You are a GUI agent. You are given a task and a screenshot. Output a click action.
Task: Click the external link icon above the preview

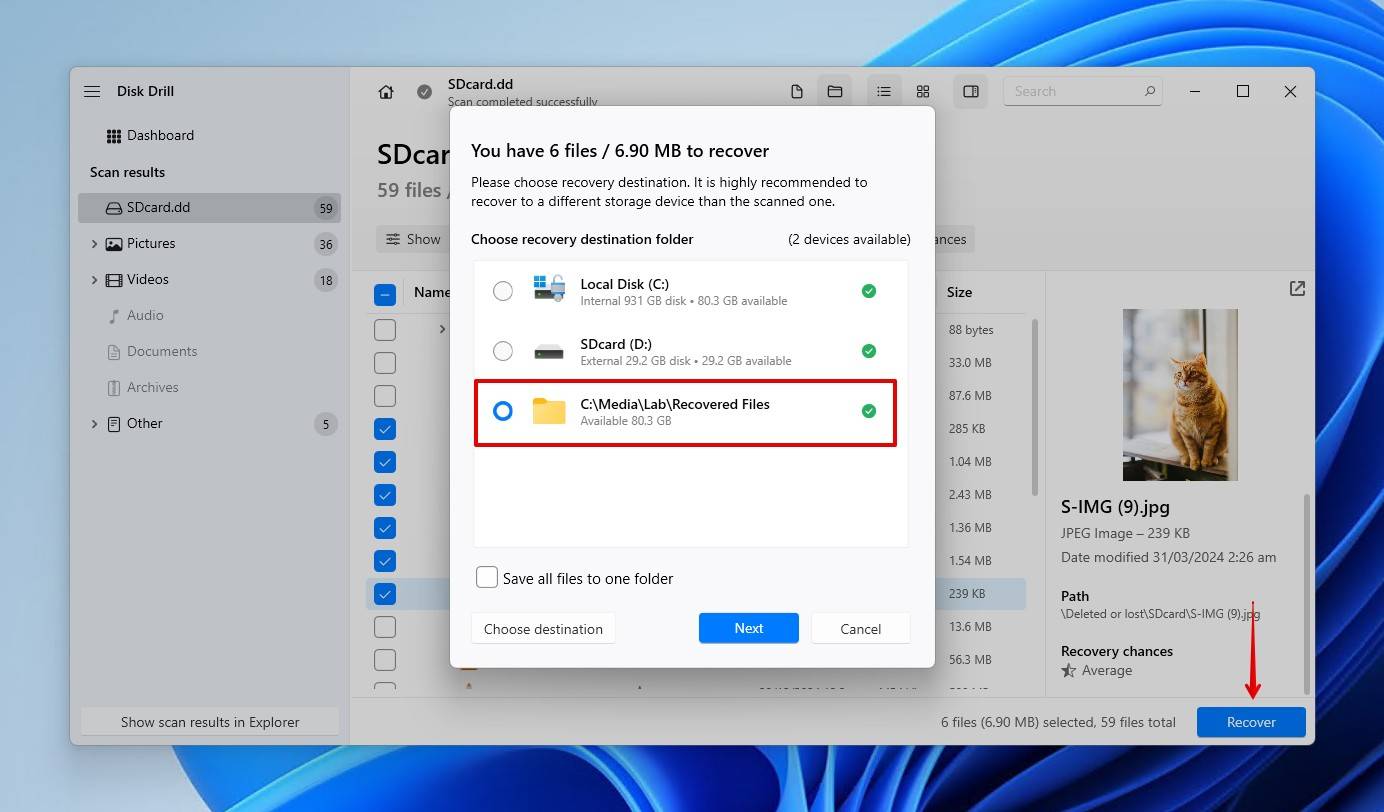1296,288
